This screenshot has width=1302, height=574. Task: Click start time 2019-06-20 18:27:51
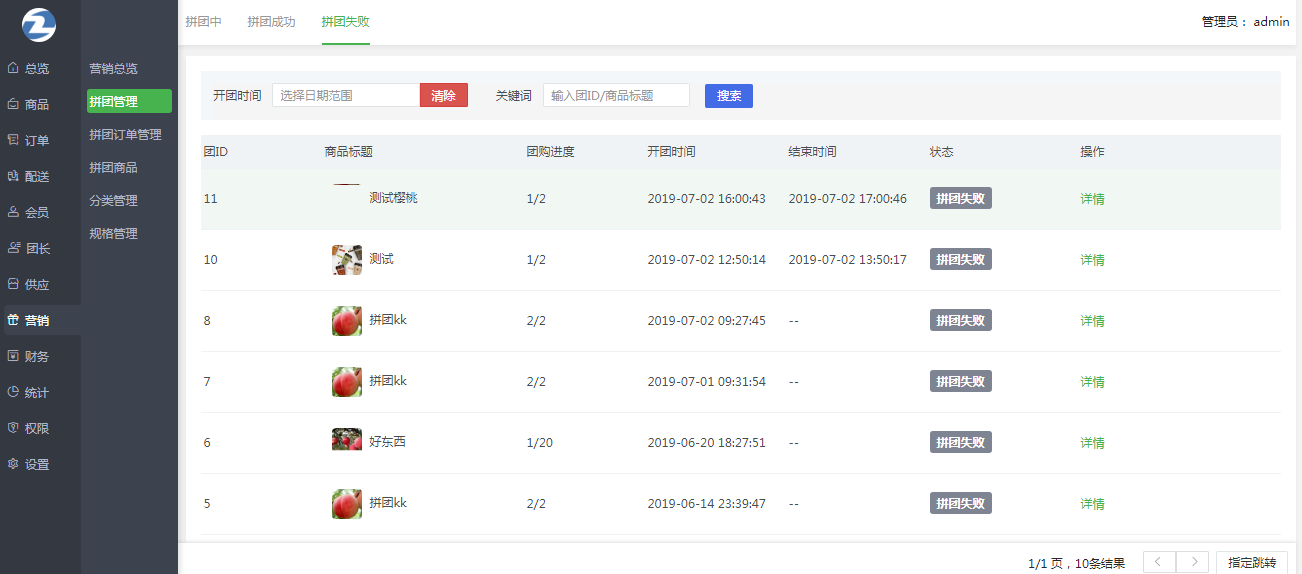[706, 443]
